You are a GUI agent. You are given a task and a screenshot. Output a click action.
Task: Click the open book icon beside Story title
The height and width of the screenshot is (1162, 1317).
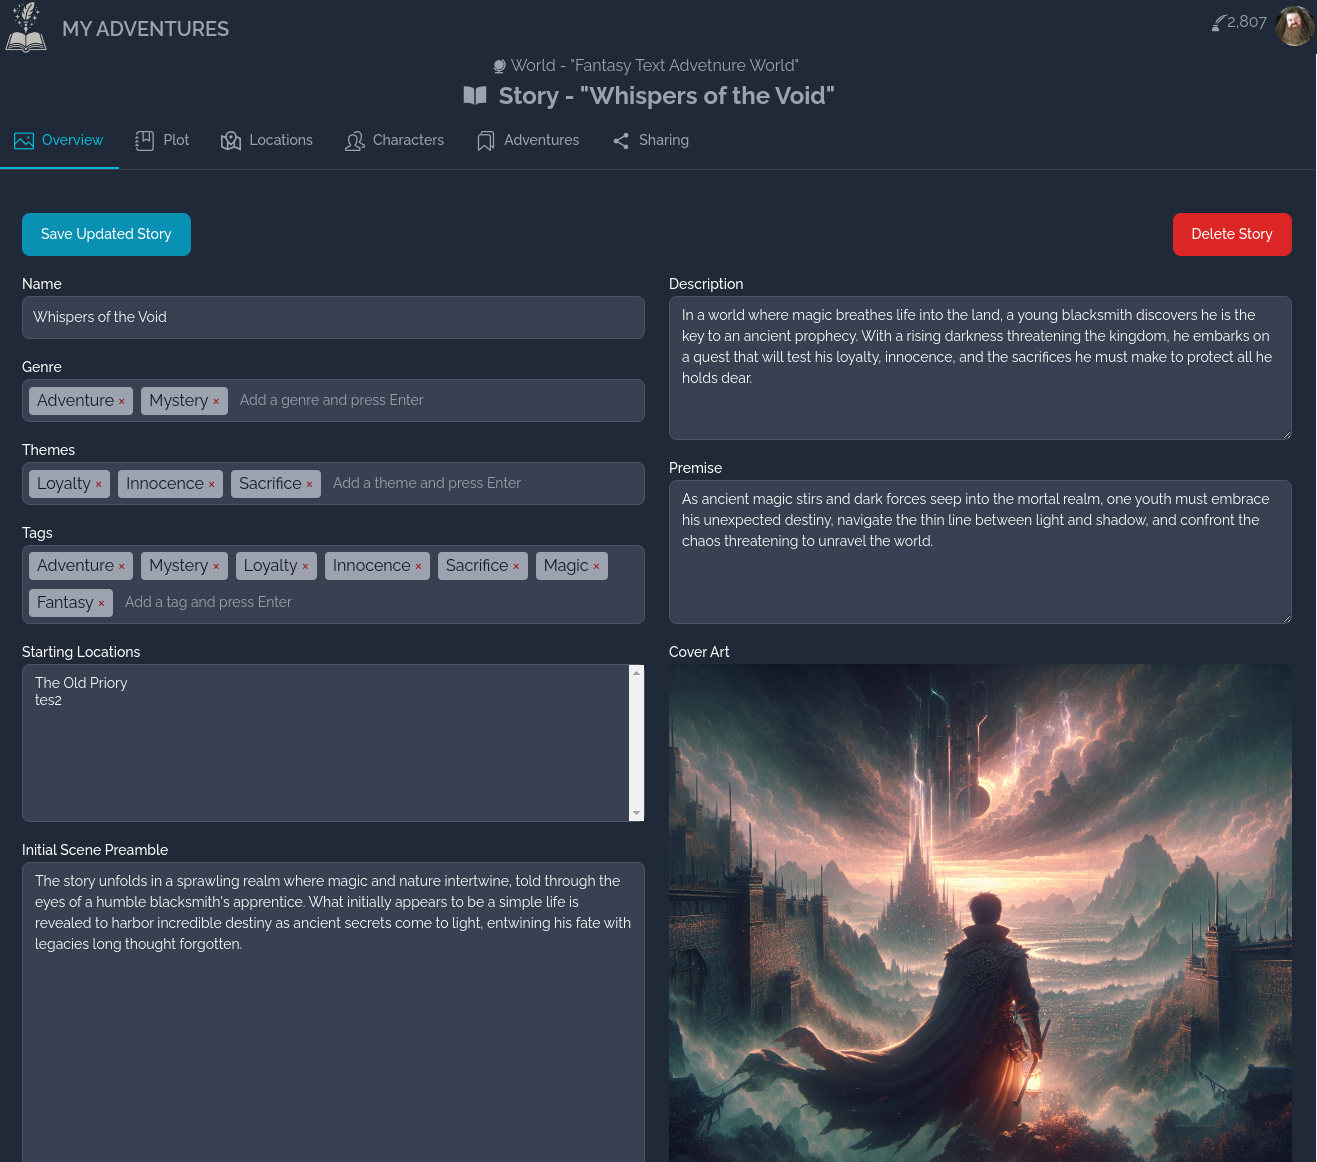(x=475, y=96)
